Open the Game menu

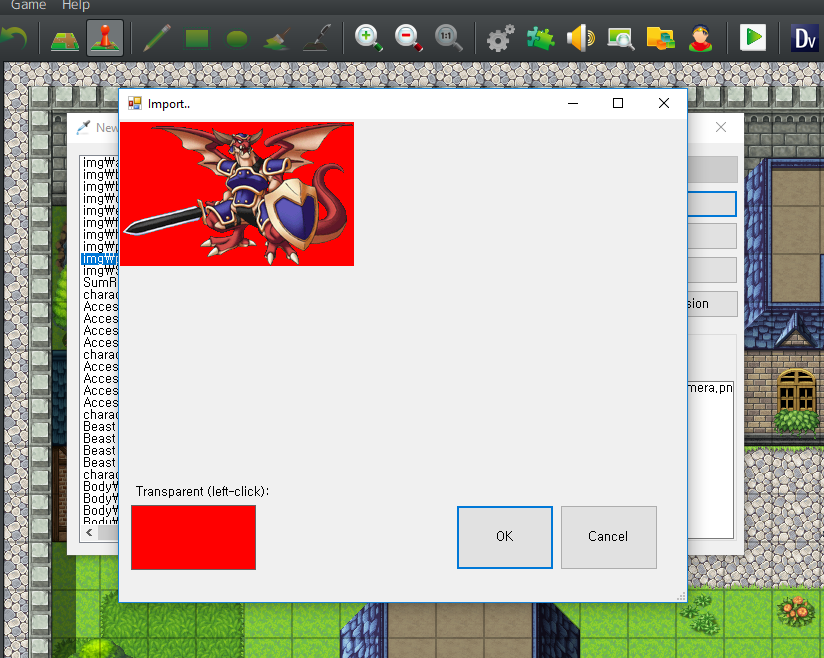tap(28, 5)
